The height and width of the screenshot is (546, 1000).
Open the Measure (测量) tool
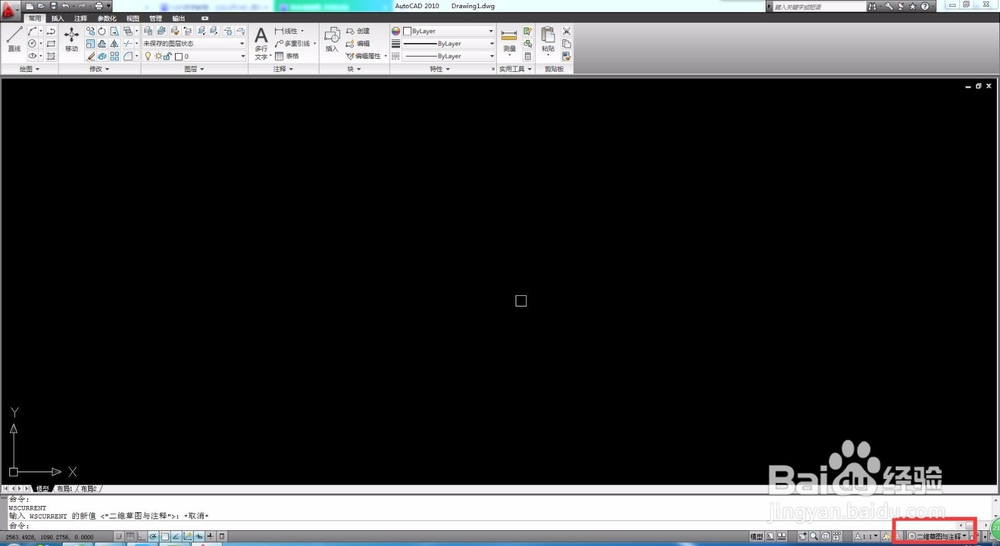pos(509,42)
